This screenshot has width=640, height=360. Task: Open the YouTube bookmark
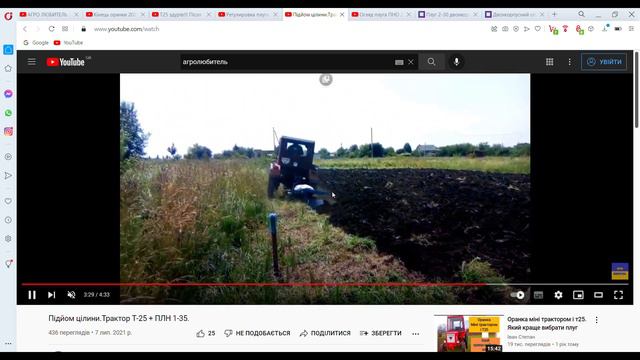69,42
